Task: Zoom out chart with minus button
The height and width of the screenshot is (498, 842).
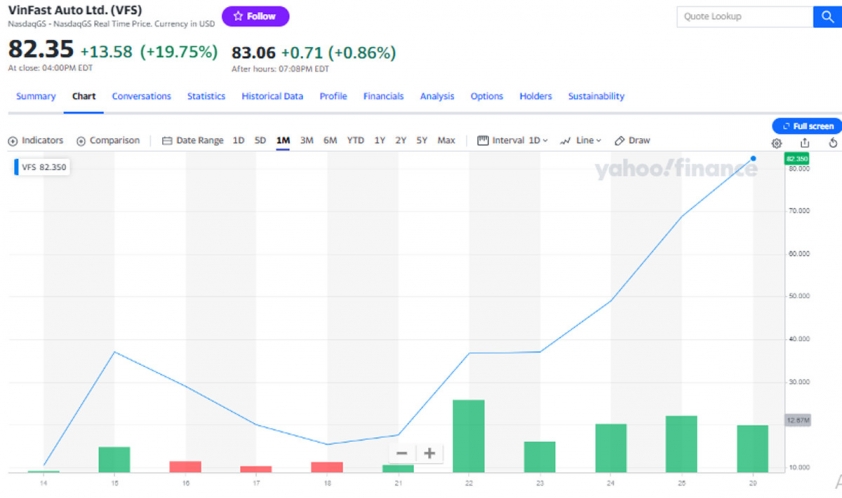Action: (x=402, y=453)
